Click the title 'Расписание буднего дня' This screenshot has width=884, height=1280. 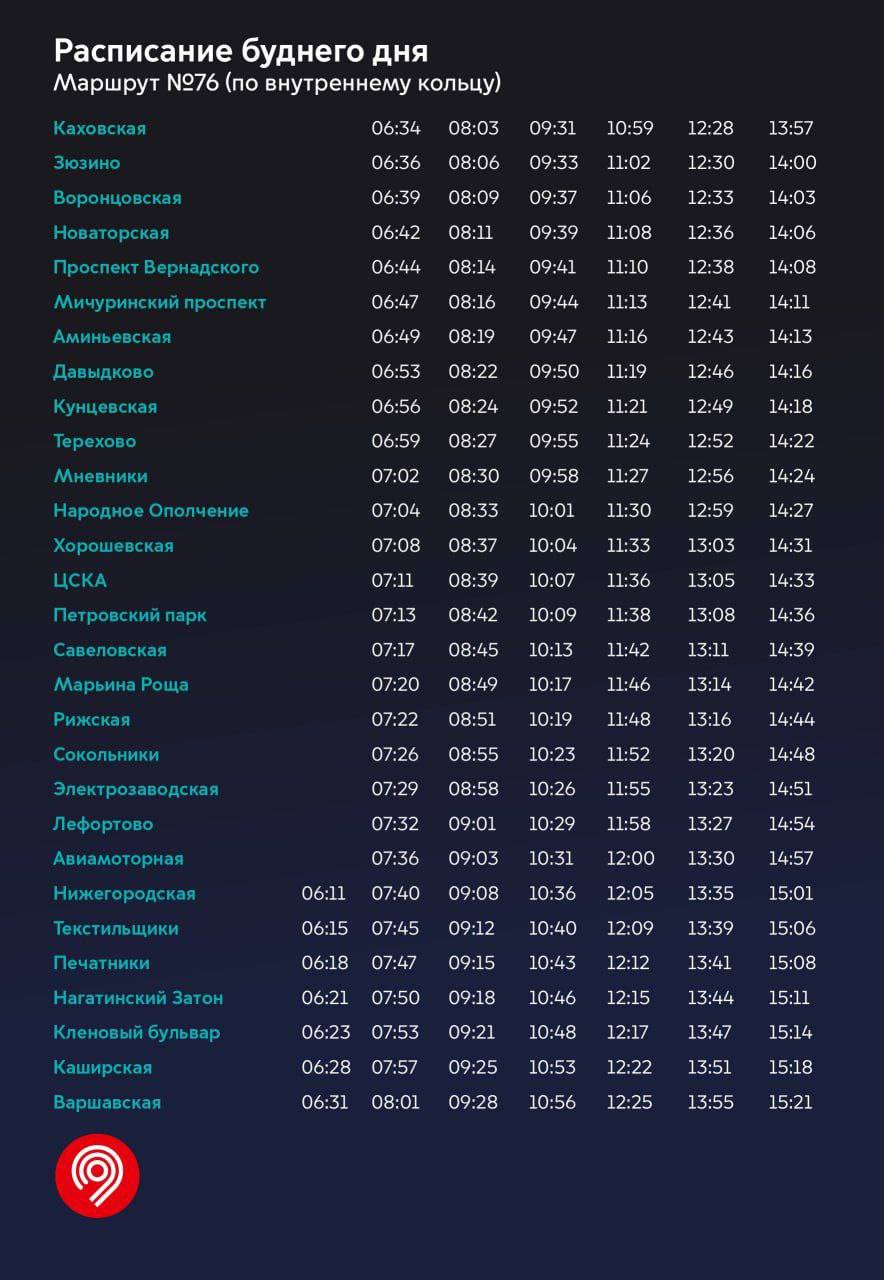coord(240,51)
